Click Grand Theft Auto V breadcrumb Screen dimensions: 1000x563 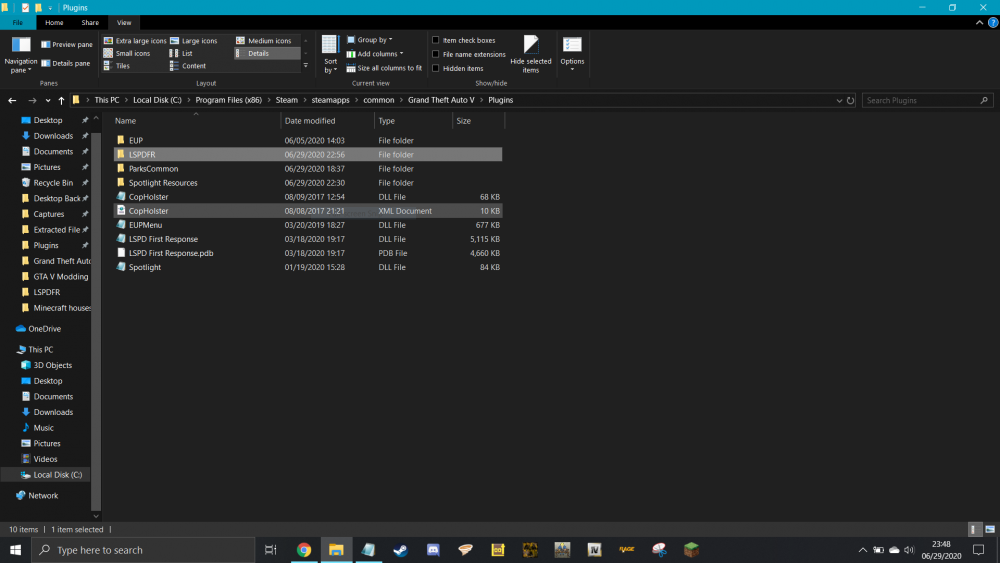pos(441,100)
